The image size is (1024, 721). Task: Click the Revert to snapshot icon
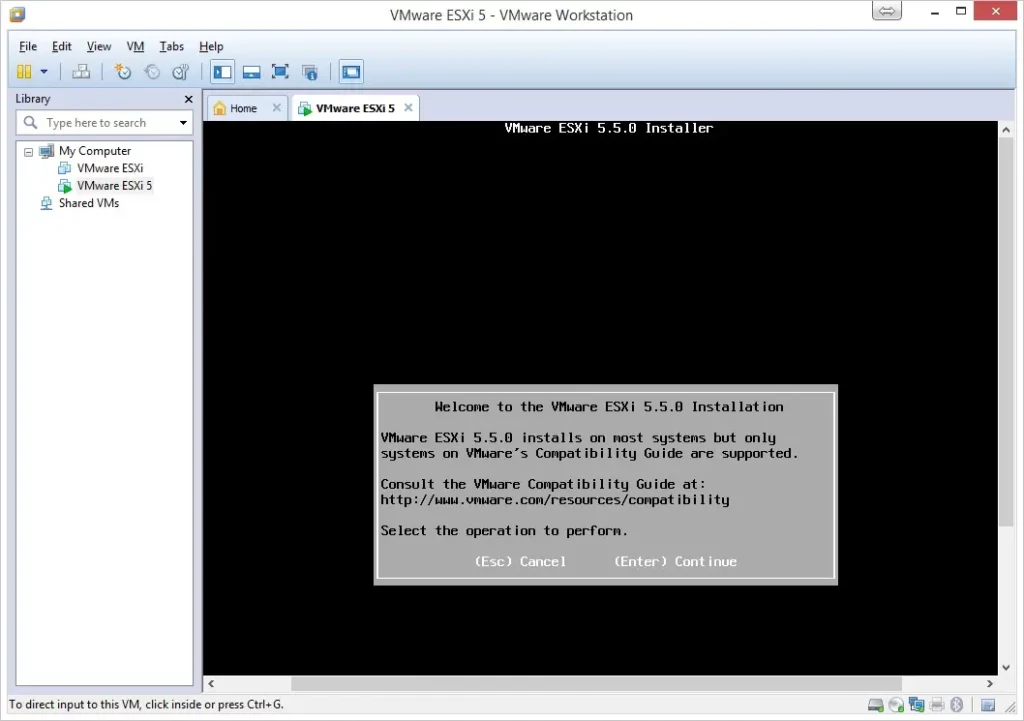pos(152,72)
